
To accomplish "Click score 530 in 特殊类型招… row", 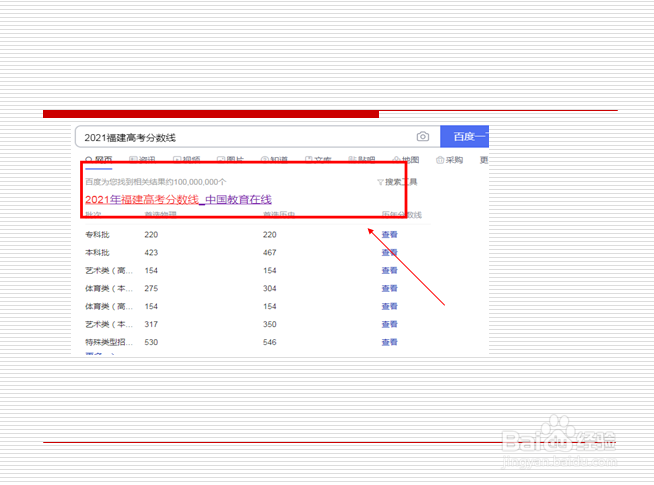I will tap(151, 342).
